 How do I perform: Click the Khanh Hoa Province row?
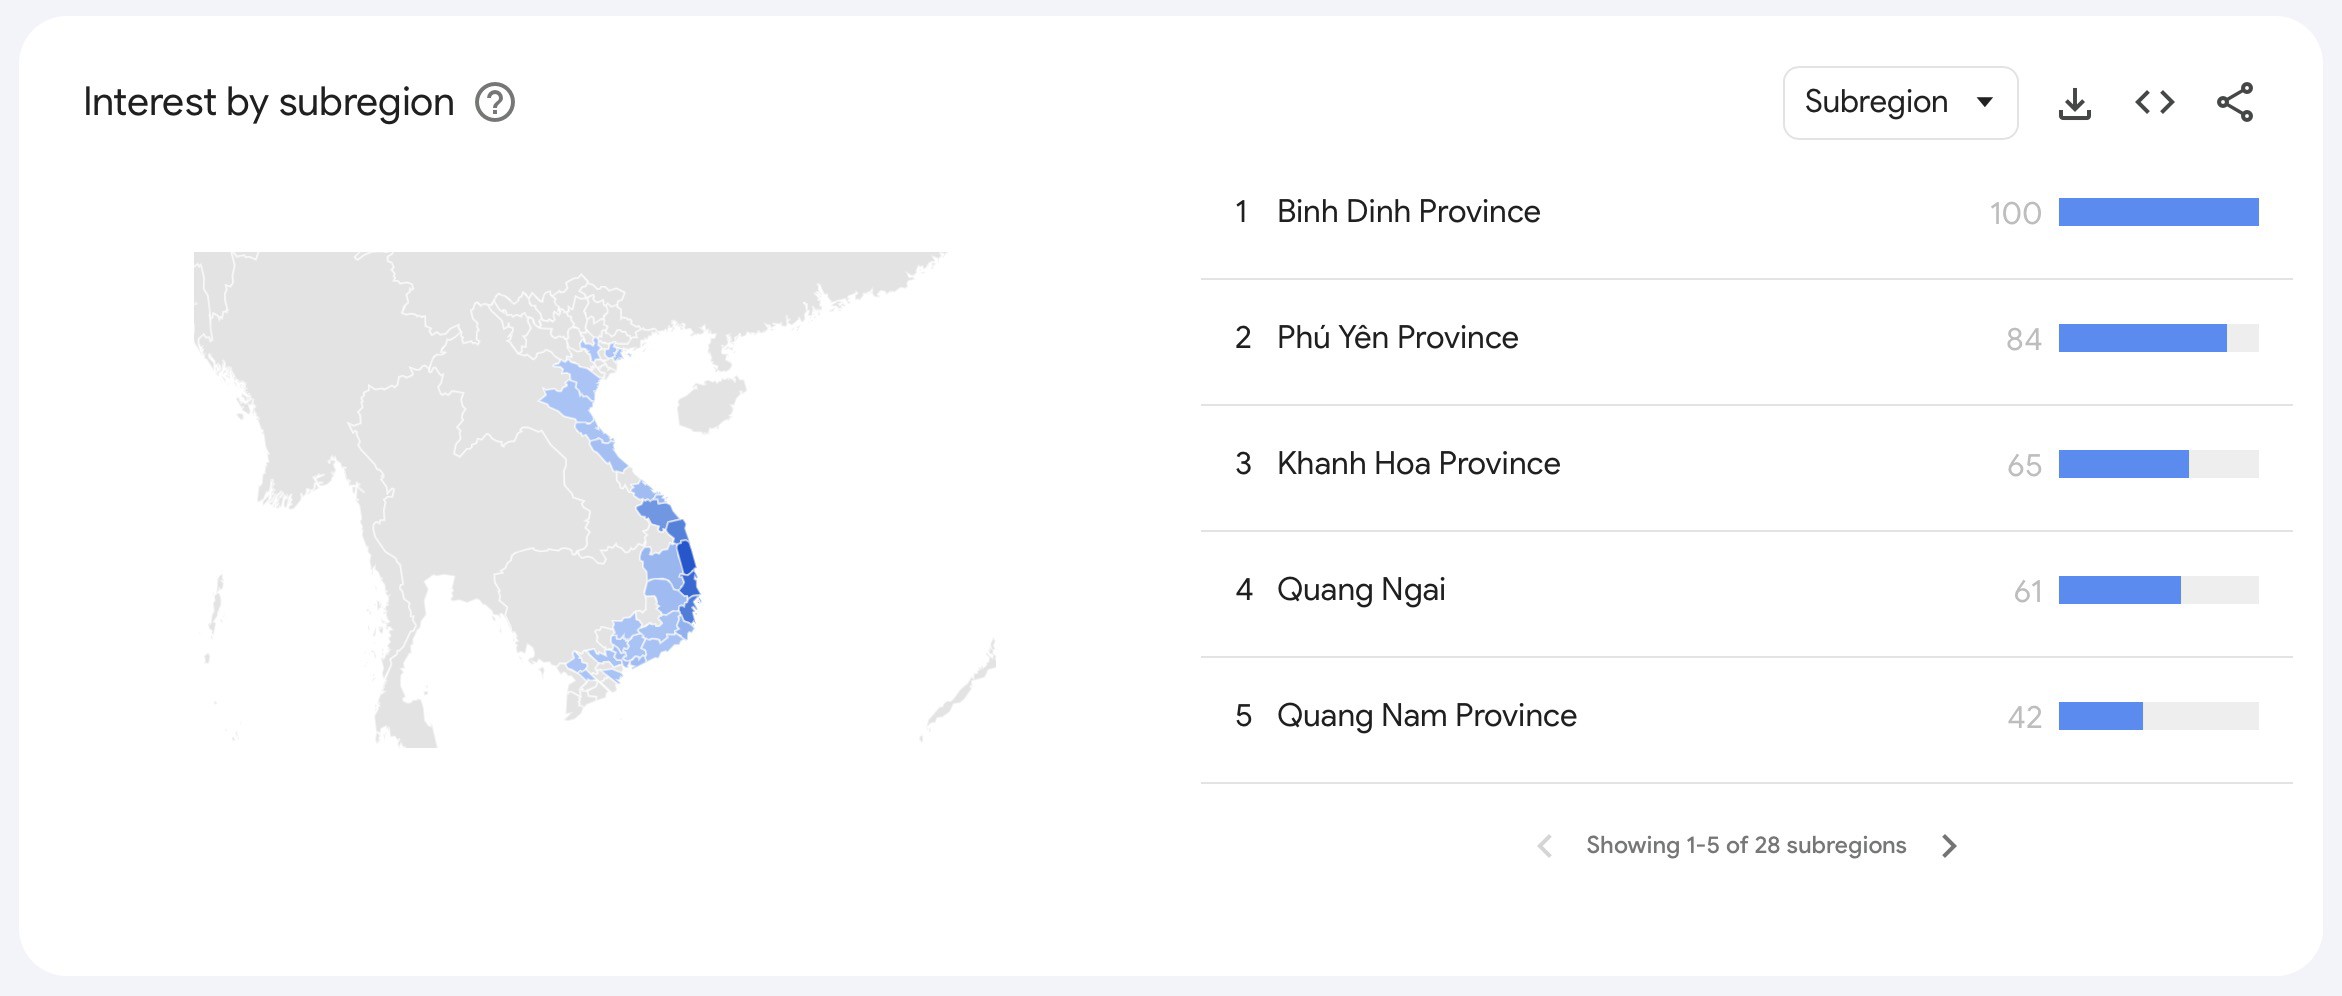point(1417,463)
